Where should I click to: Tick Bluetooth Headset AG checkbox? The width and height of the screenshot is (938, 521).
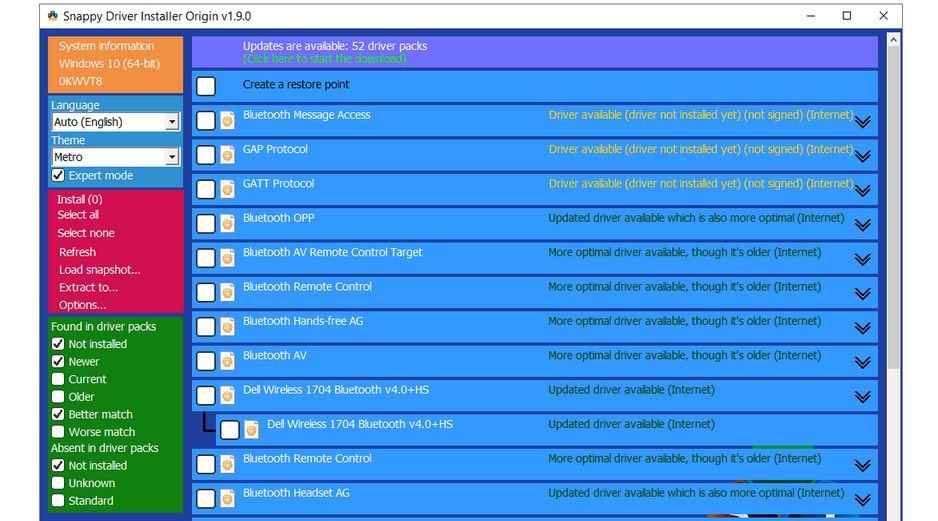(206, 498)
